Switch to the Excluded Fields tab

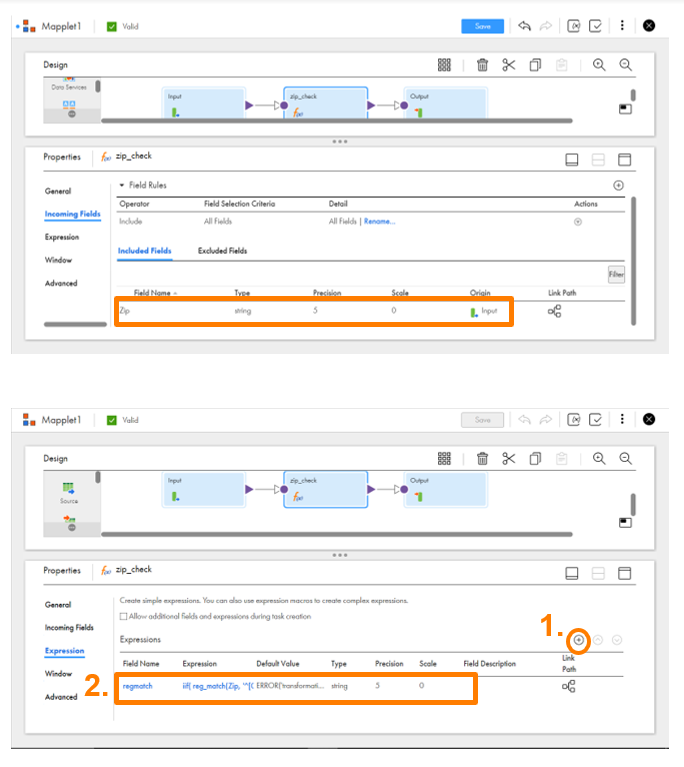click(223, 250)
